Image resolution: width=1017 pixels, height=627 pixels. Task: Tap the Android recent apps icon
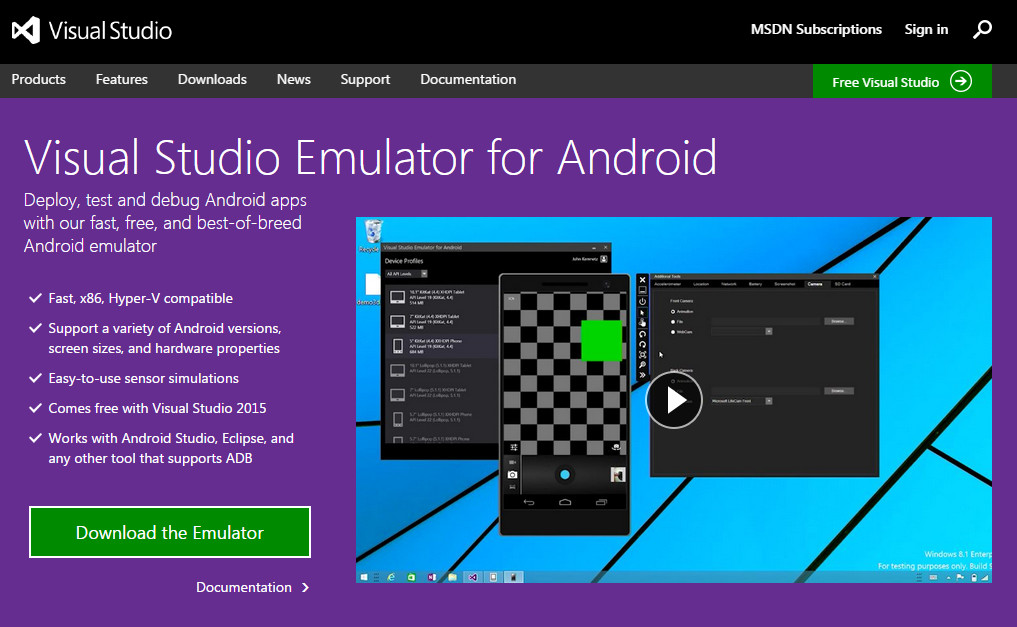pyautogui.click(x=601, y=503)
